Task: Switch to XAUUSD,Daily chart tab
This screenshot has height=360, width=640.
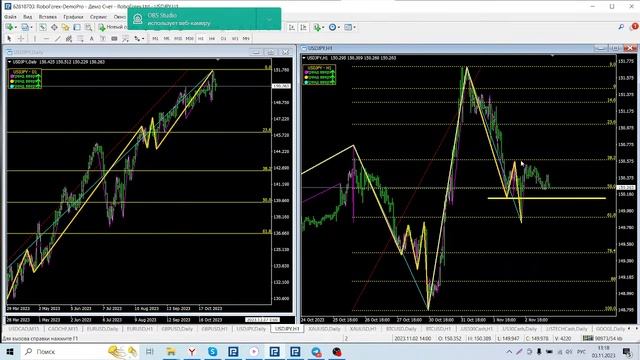Action: pos(324,329)
